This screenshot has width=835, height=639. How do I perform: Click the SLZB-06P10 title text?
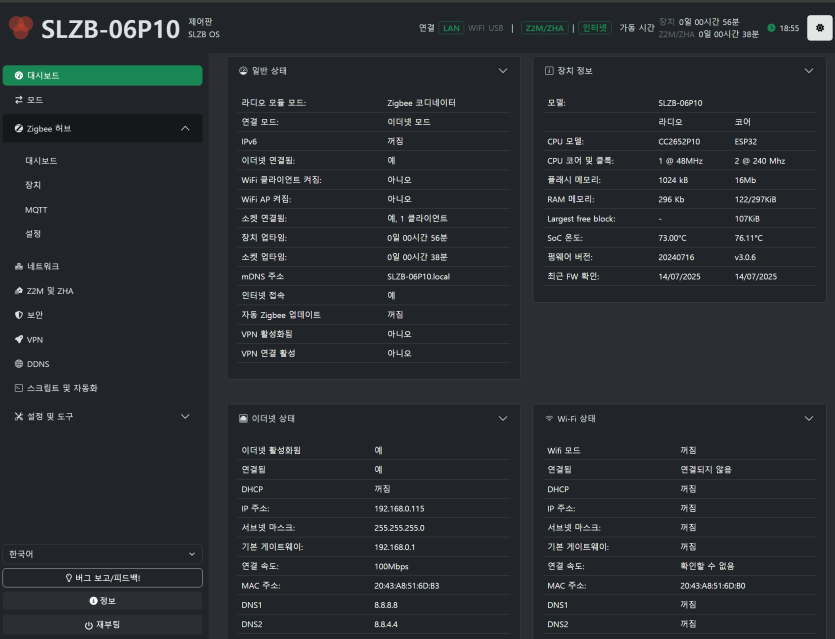[x=110, y=29]
